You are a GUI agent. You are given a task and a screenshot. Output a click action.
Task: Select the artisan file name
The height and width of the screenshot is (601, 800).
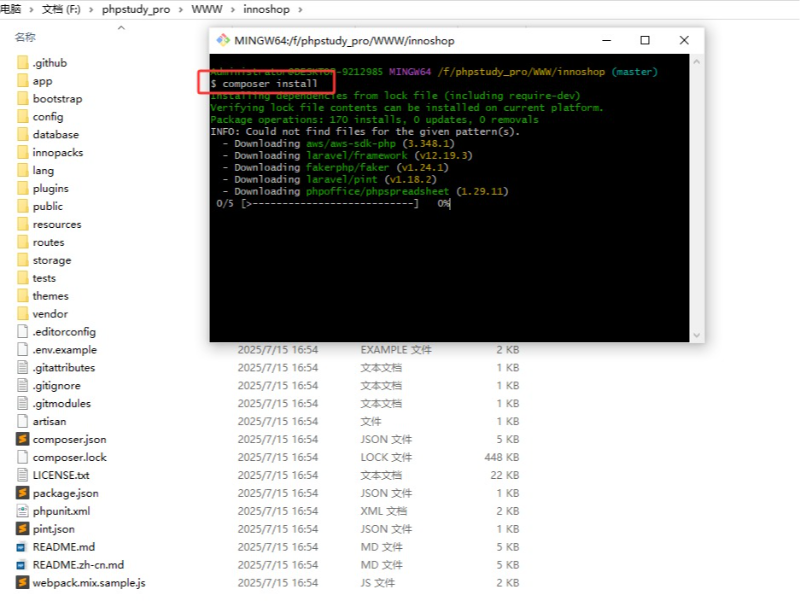click(x=49, y=421)
